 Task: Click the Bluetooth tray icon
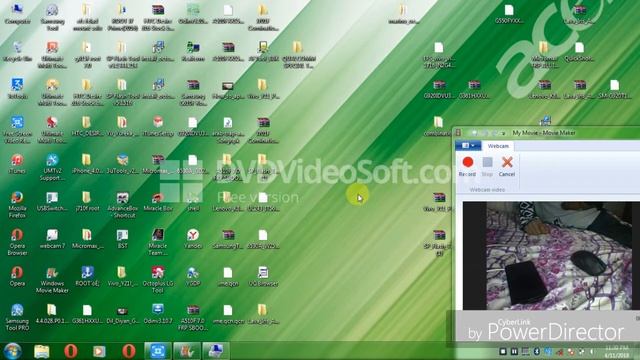[x=537, y=351]
